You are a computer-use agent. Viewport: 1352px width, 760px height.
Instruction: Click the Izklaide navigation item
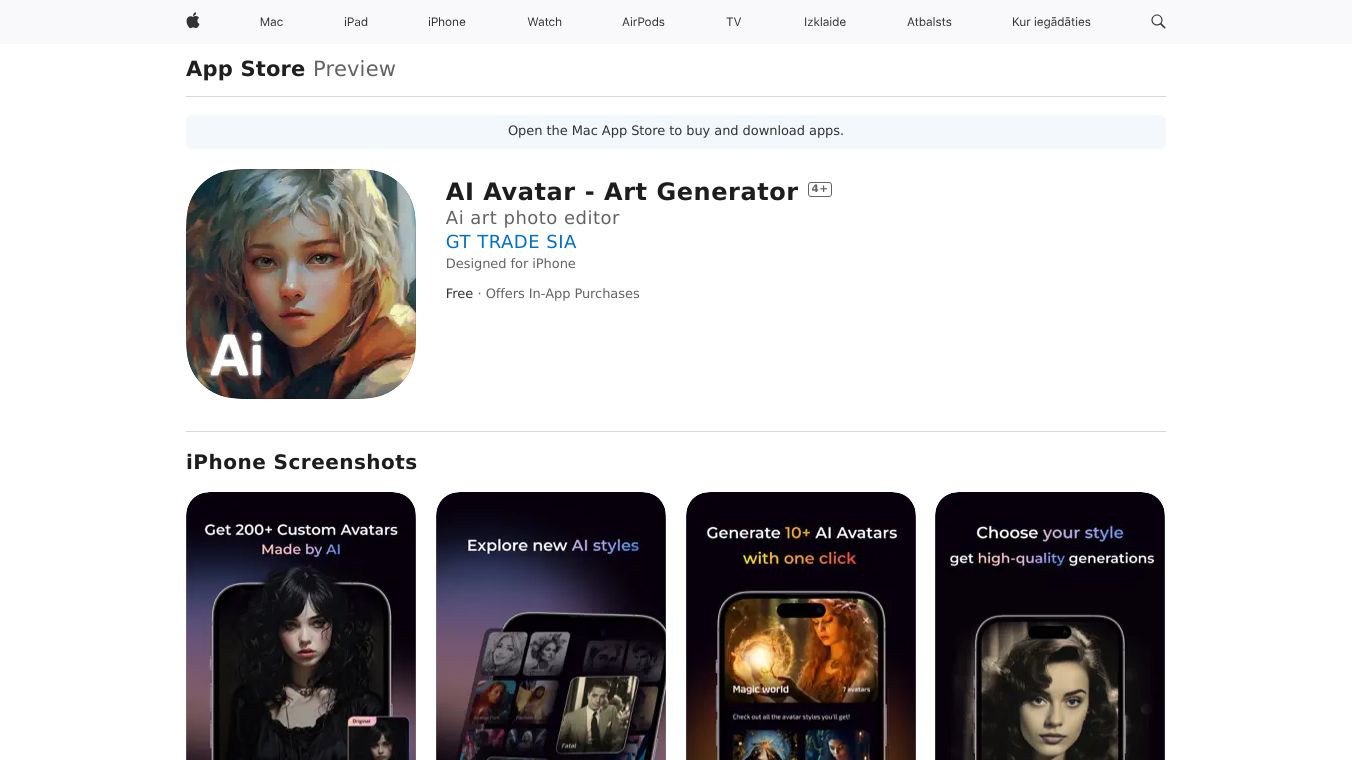tap(825, 22)
